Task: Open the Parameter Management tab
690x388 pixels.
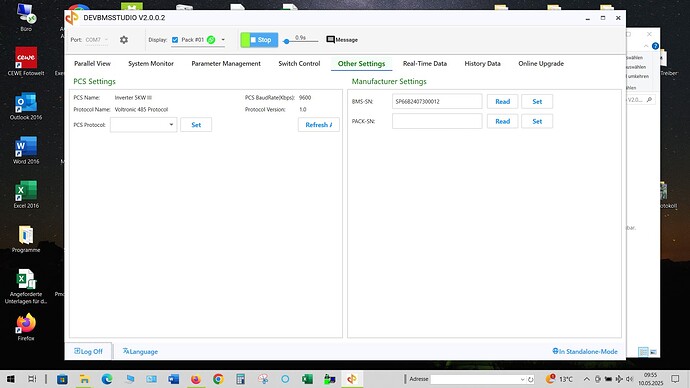Action: 226,63
